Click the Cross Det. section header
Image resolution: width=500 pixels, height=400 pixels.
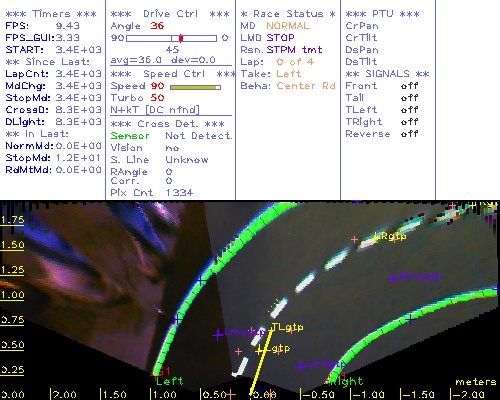click(168, 124)
